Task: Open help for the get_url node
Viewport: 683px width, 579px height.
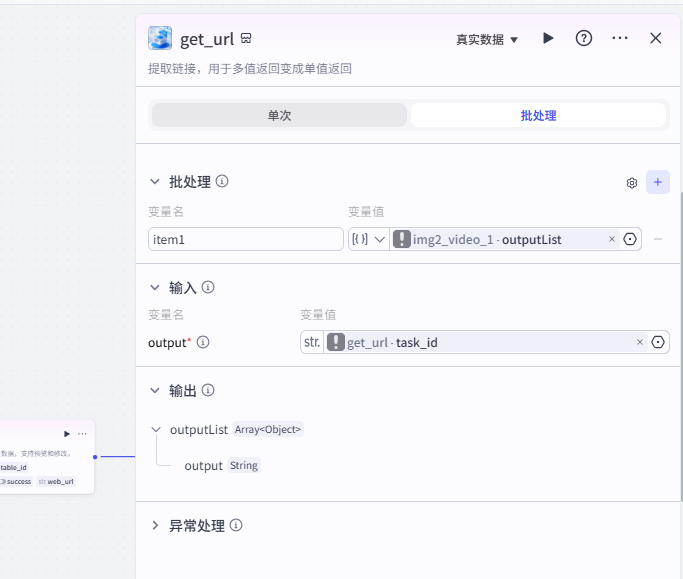Action: [584, 38]
